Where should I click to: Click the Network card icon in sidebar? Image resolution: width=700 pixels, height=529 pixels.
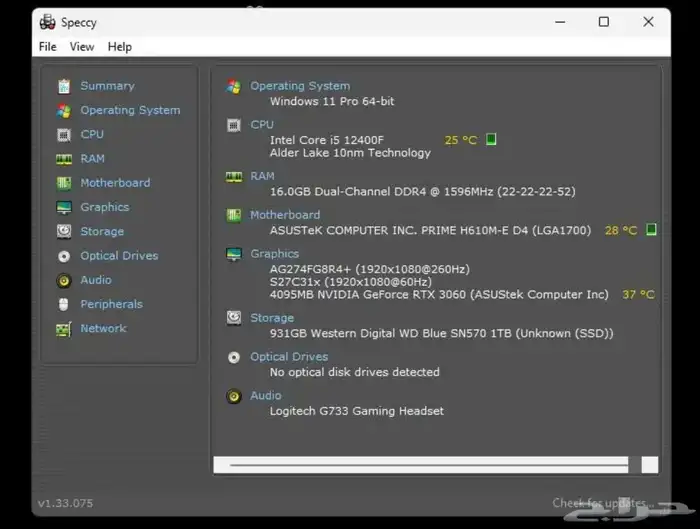click(x=64, y=329)
